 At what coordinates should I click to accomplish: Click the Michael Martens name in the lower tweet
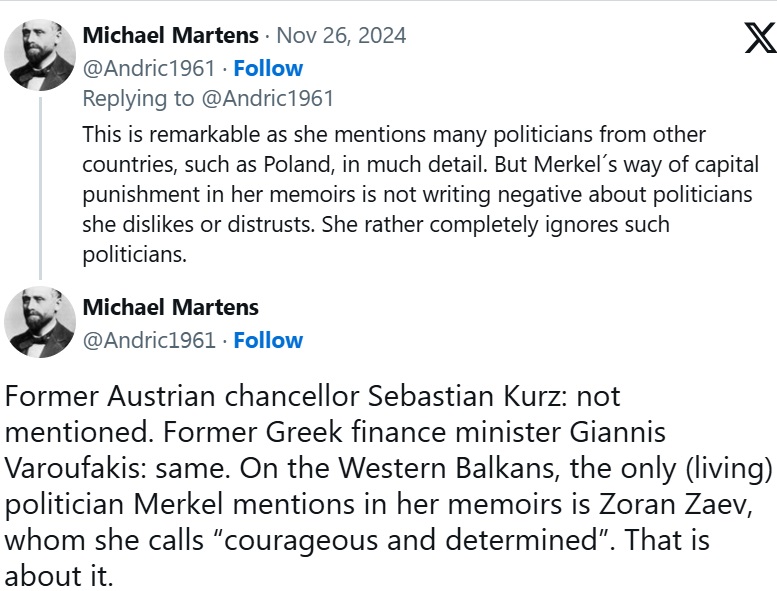click(x=171, y=307)
